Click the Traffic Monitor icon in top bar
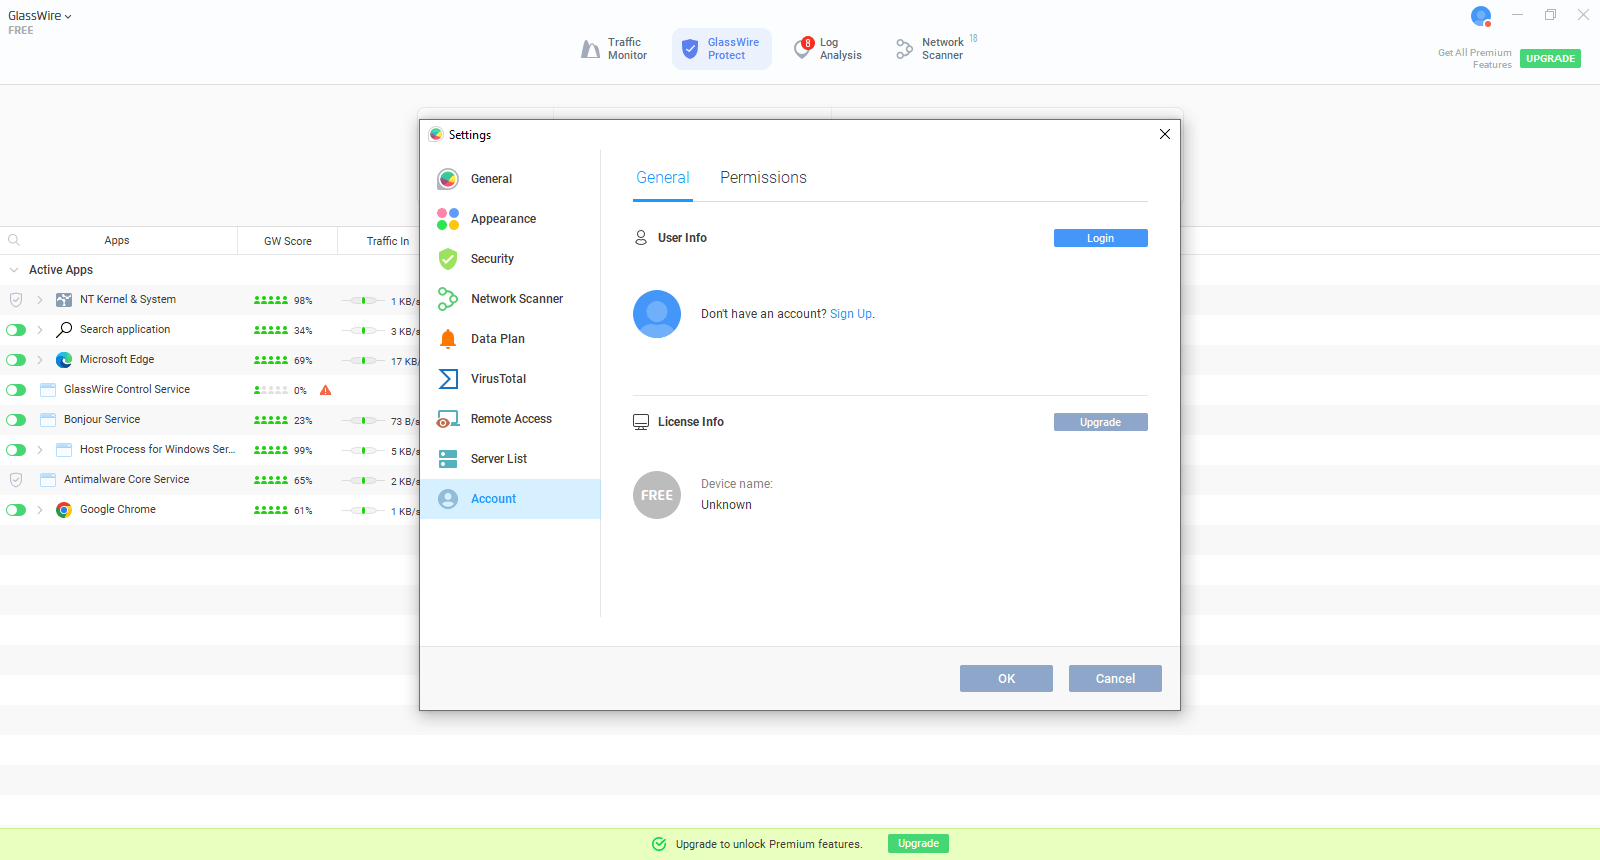1600x860 pixels. tap(591, 49)
